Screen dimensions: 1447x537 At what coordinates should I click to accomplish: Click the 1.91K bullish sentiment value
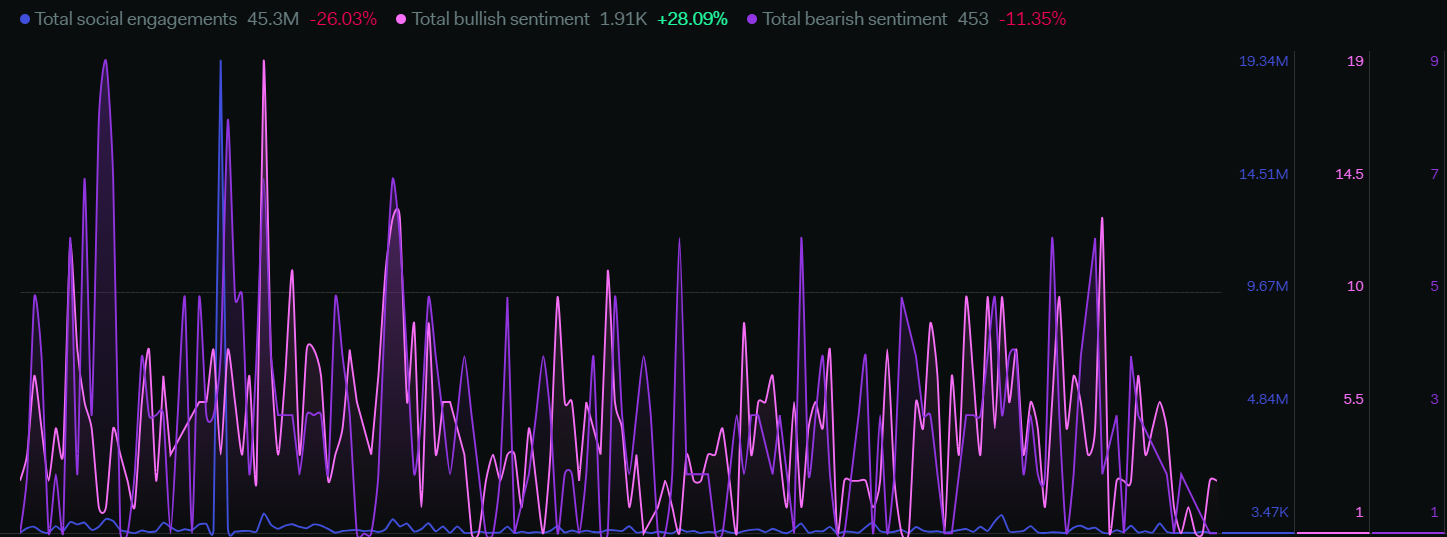(623, 19)
